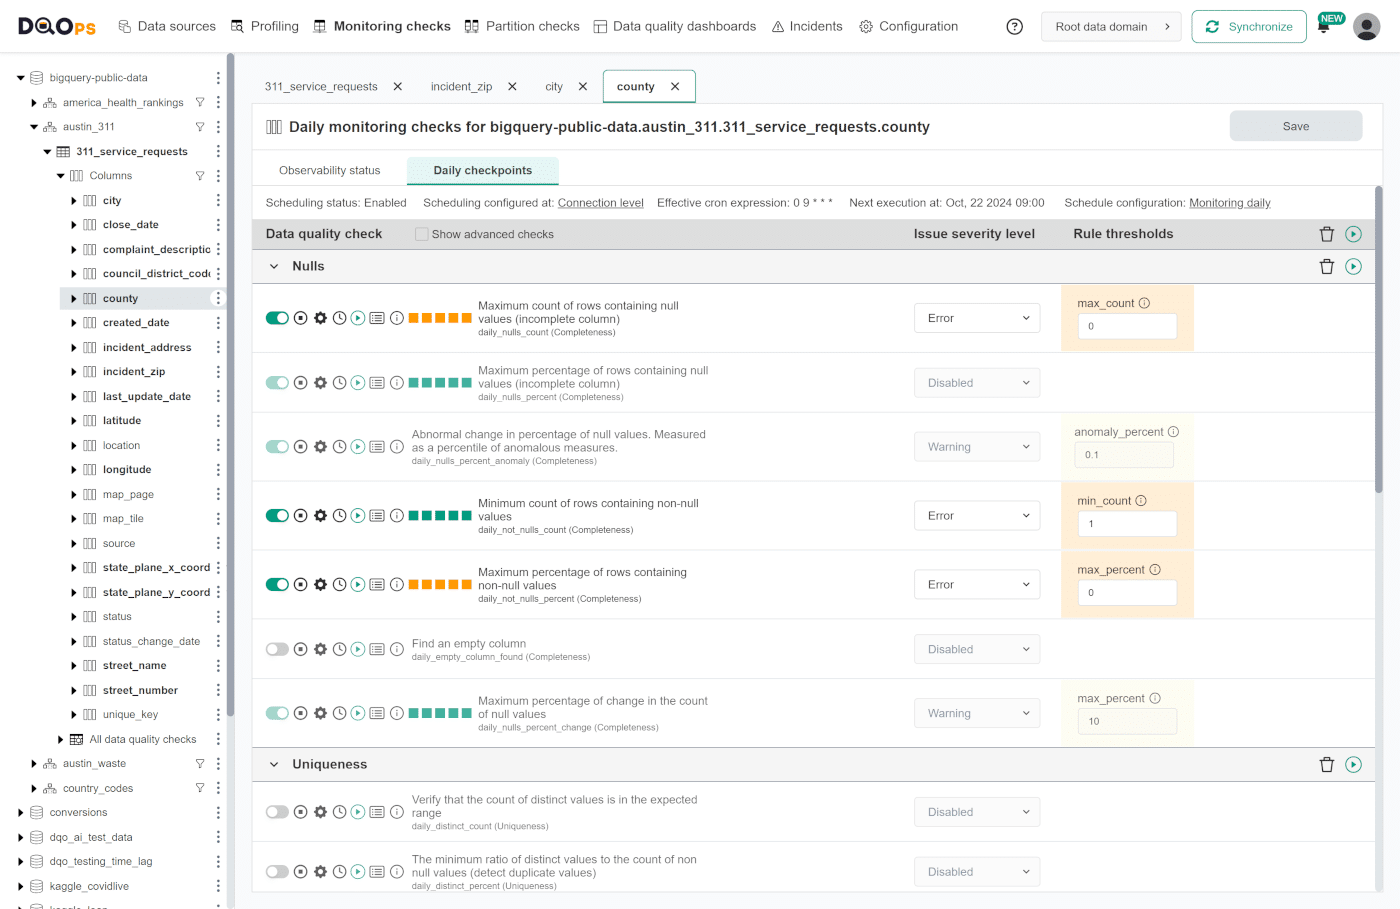The height and width of the screenshot is (909, 1400).
Task: Delete all results for the Nulls section
Action: point(1327,266)
